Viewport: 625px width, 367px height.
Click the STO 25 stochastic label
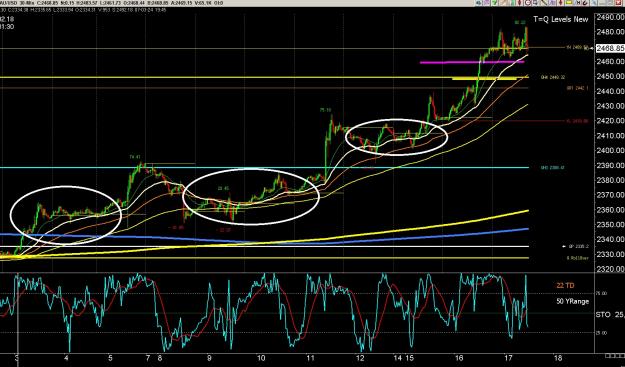610,315
